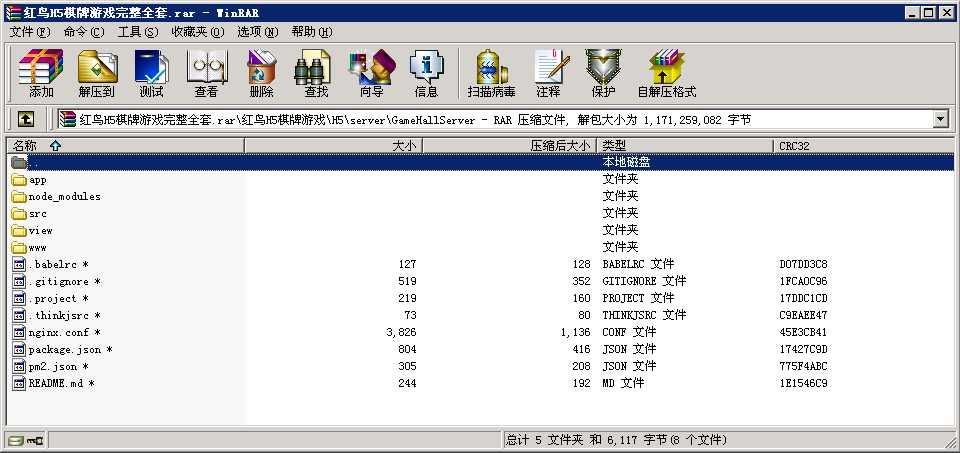The height and width of the screenshot is (453, 960).
Task: Show archive Info (信息) icon
Action: click(x=426, y=74)
